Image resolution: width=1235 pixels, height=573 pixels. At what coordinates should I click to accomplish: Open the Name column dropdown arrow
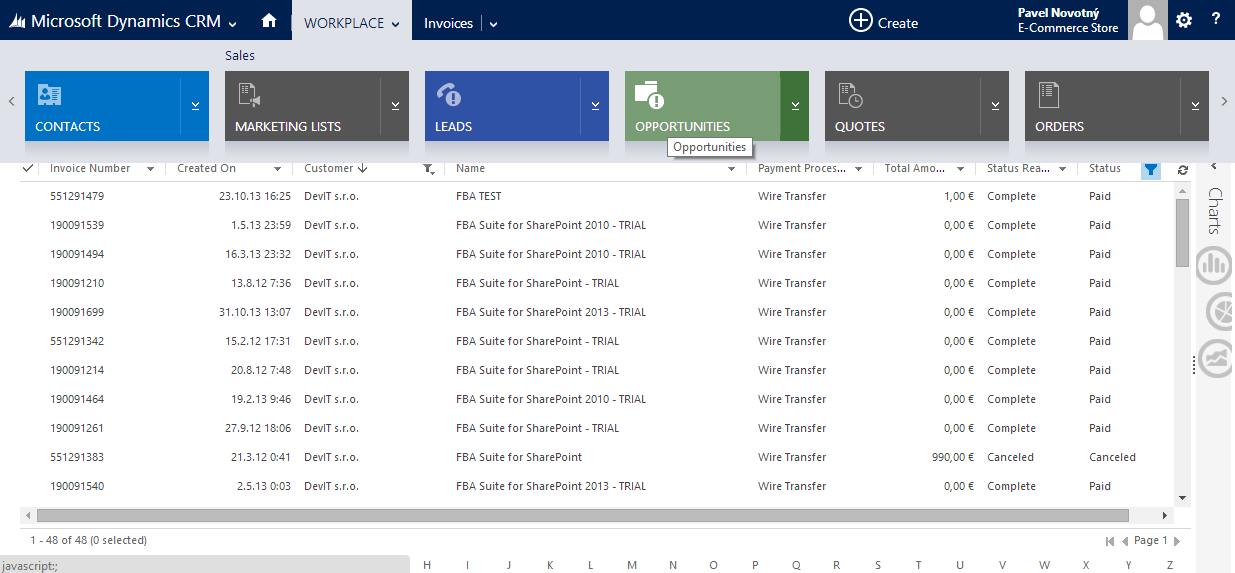[x=732, y=169]
